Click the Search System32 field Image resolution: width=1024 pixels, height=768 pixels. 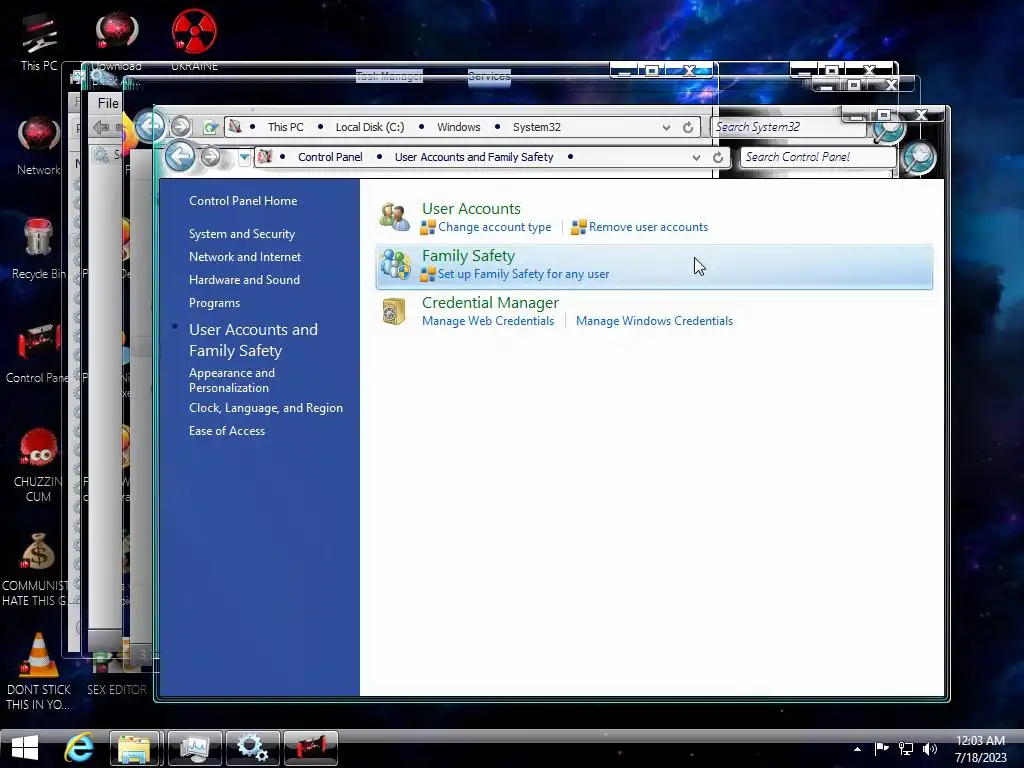(790, 127)
